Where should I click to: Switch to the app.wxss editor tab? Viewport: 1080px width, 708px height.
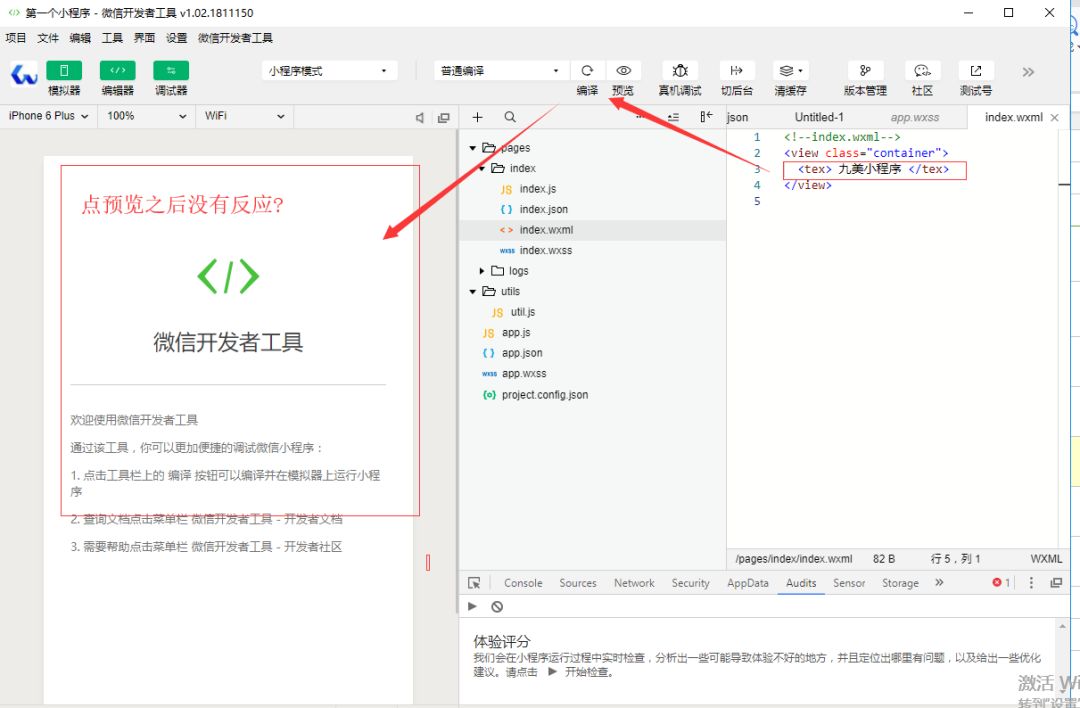point(915,118)
